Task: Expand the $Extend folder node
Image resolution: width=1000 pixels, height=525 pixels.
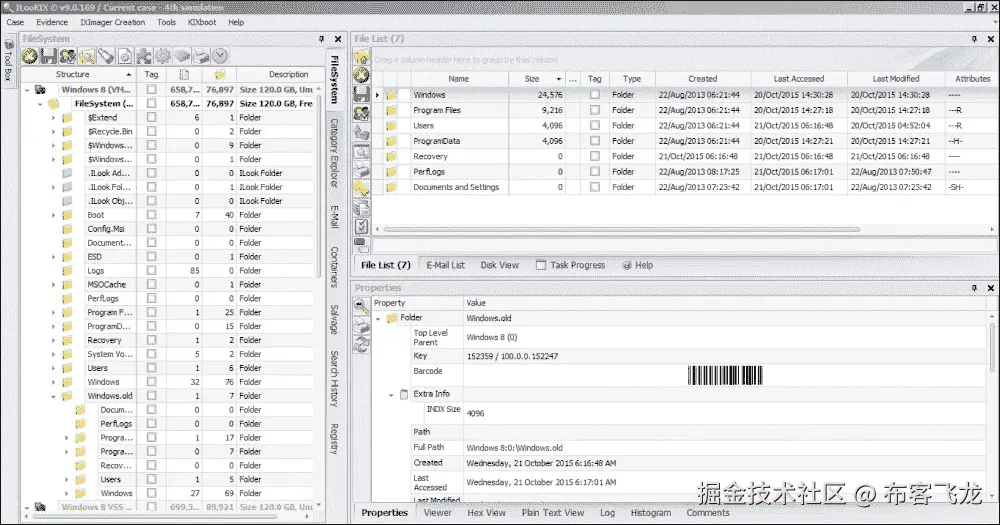Action: click(54, 118)
